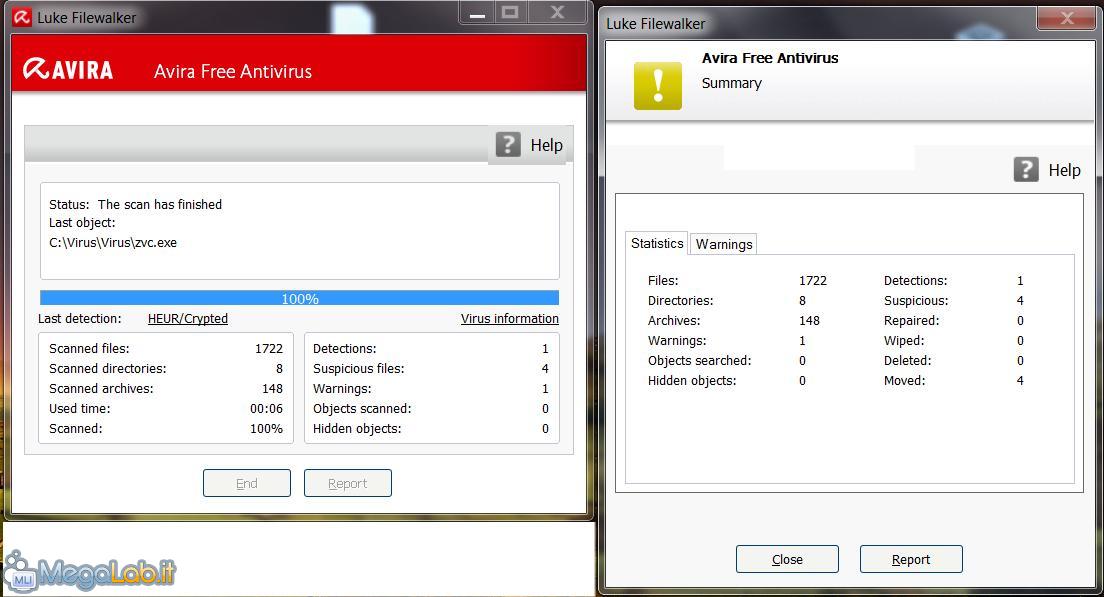The width and height of the screenshot is (1104, 597).
Task: Select the path C:\Virus\Virus\zvc.exe
Action: click(113, 242)
